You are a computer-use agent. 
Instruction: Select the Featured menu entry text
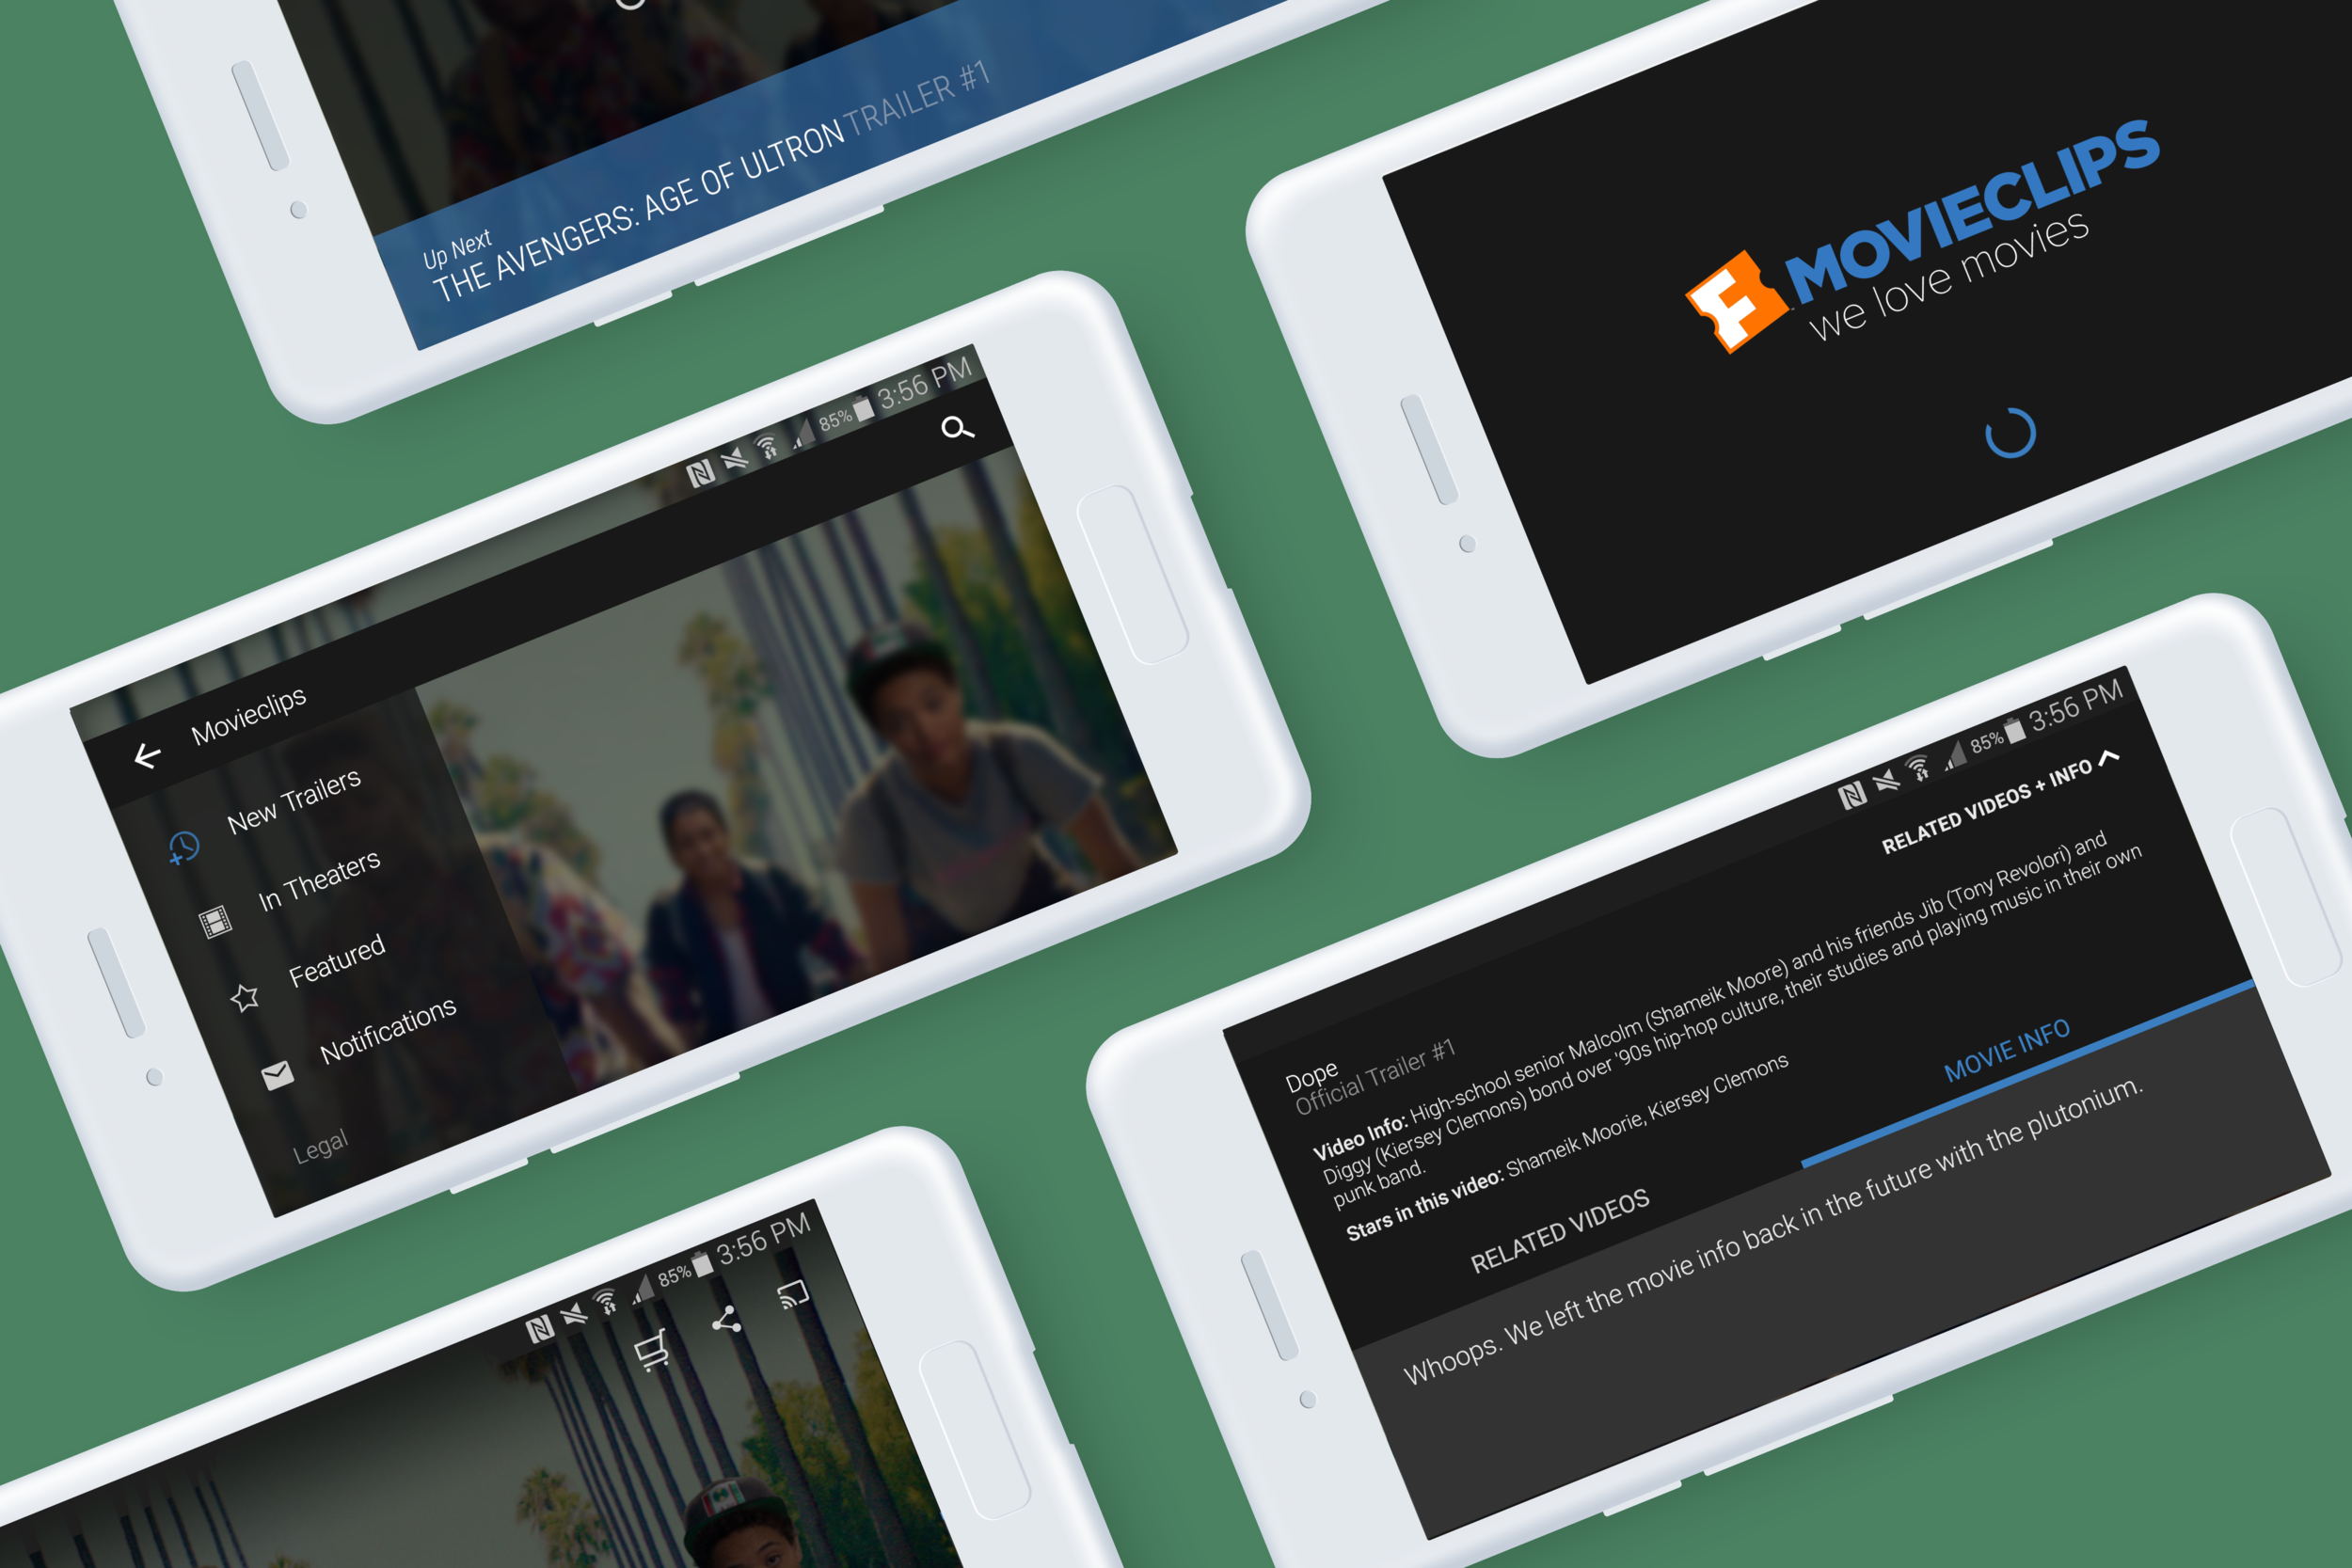(x=336, y=960)
